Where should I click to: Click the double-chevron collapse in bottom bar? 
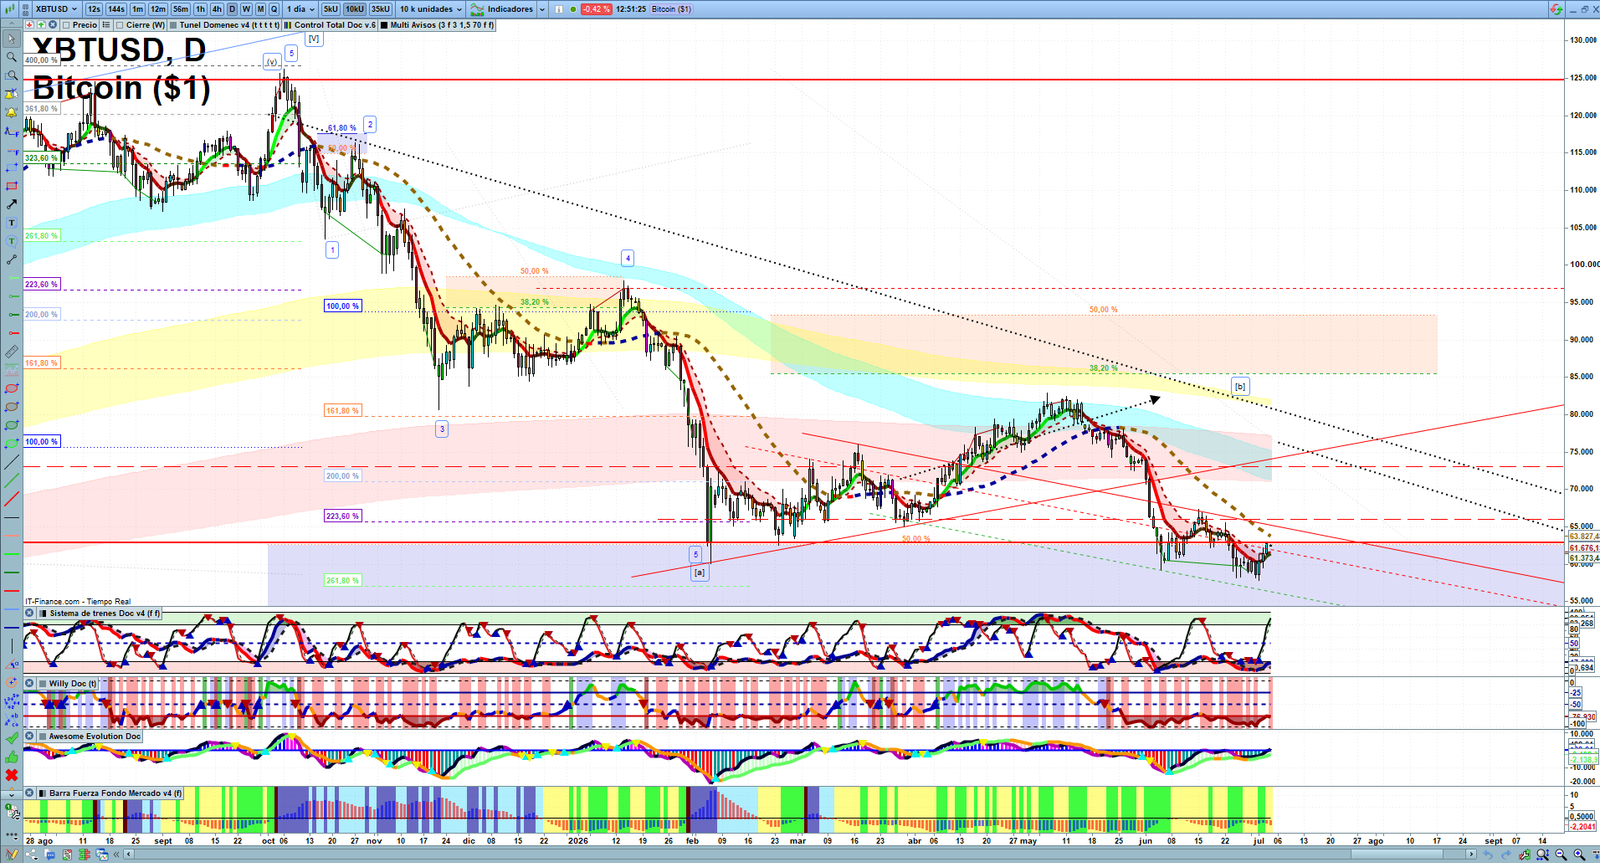(116, 854)
